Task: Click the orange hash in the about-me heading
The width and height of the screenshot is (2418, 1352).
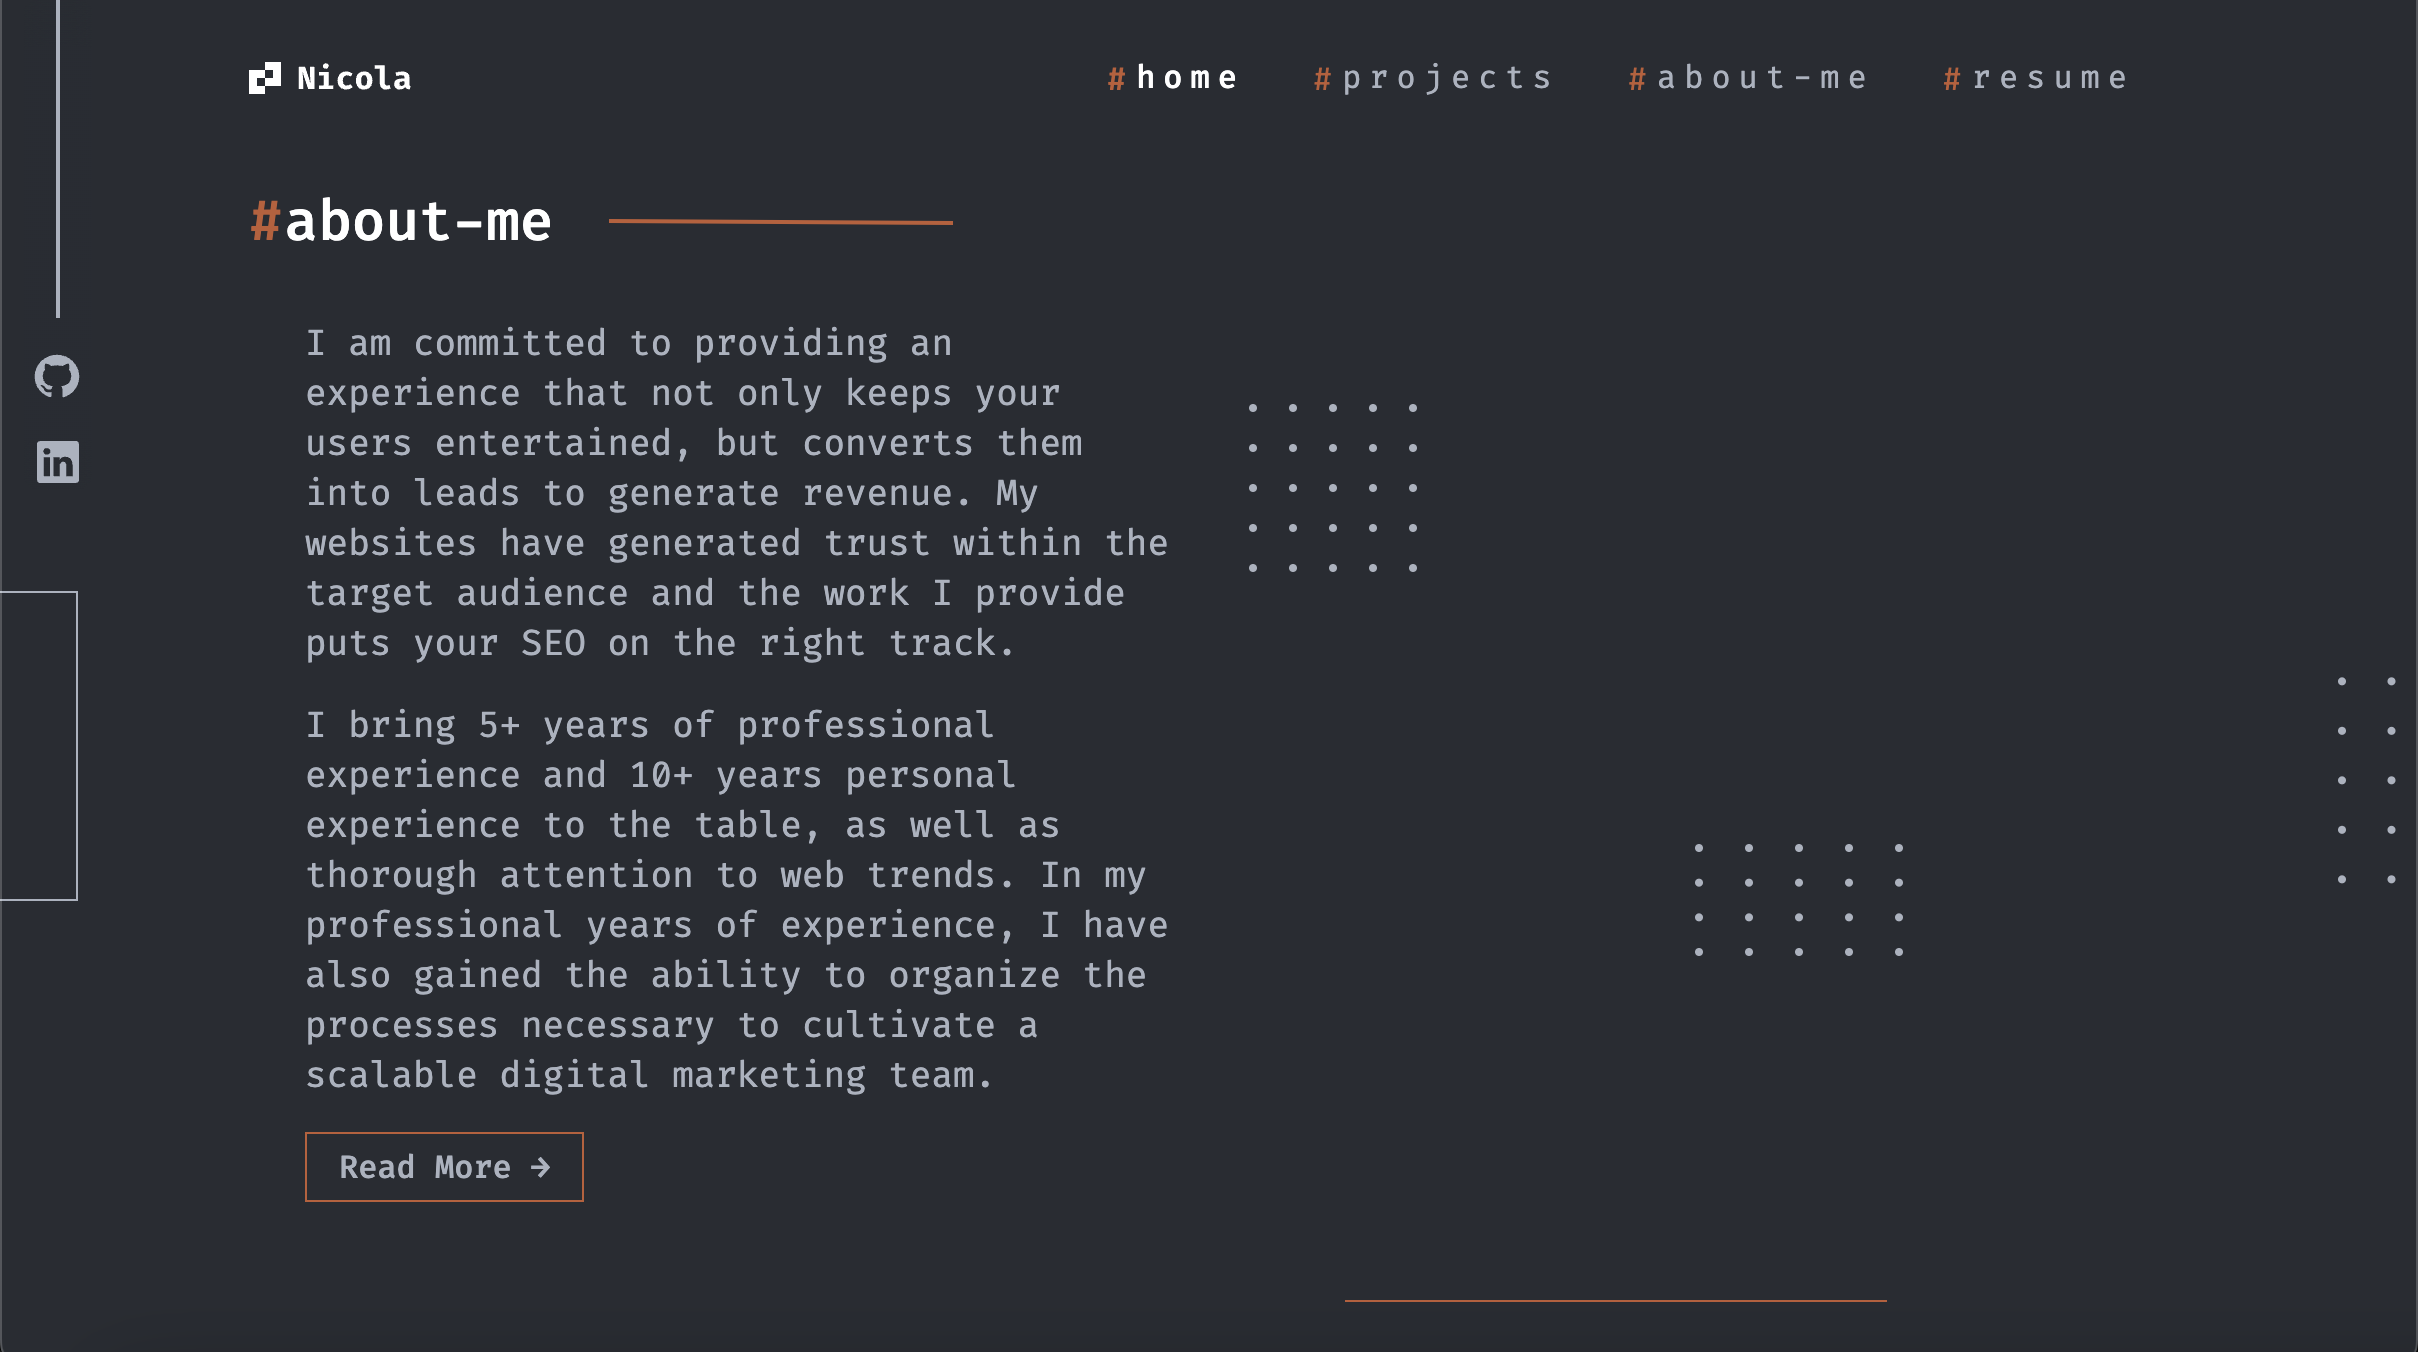Action: pos(265,221)
